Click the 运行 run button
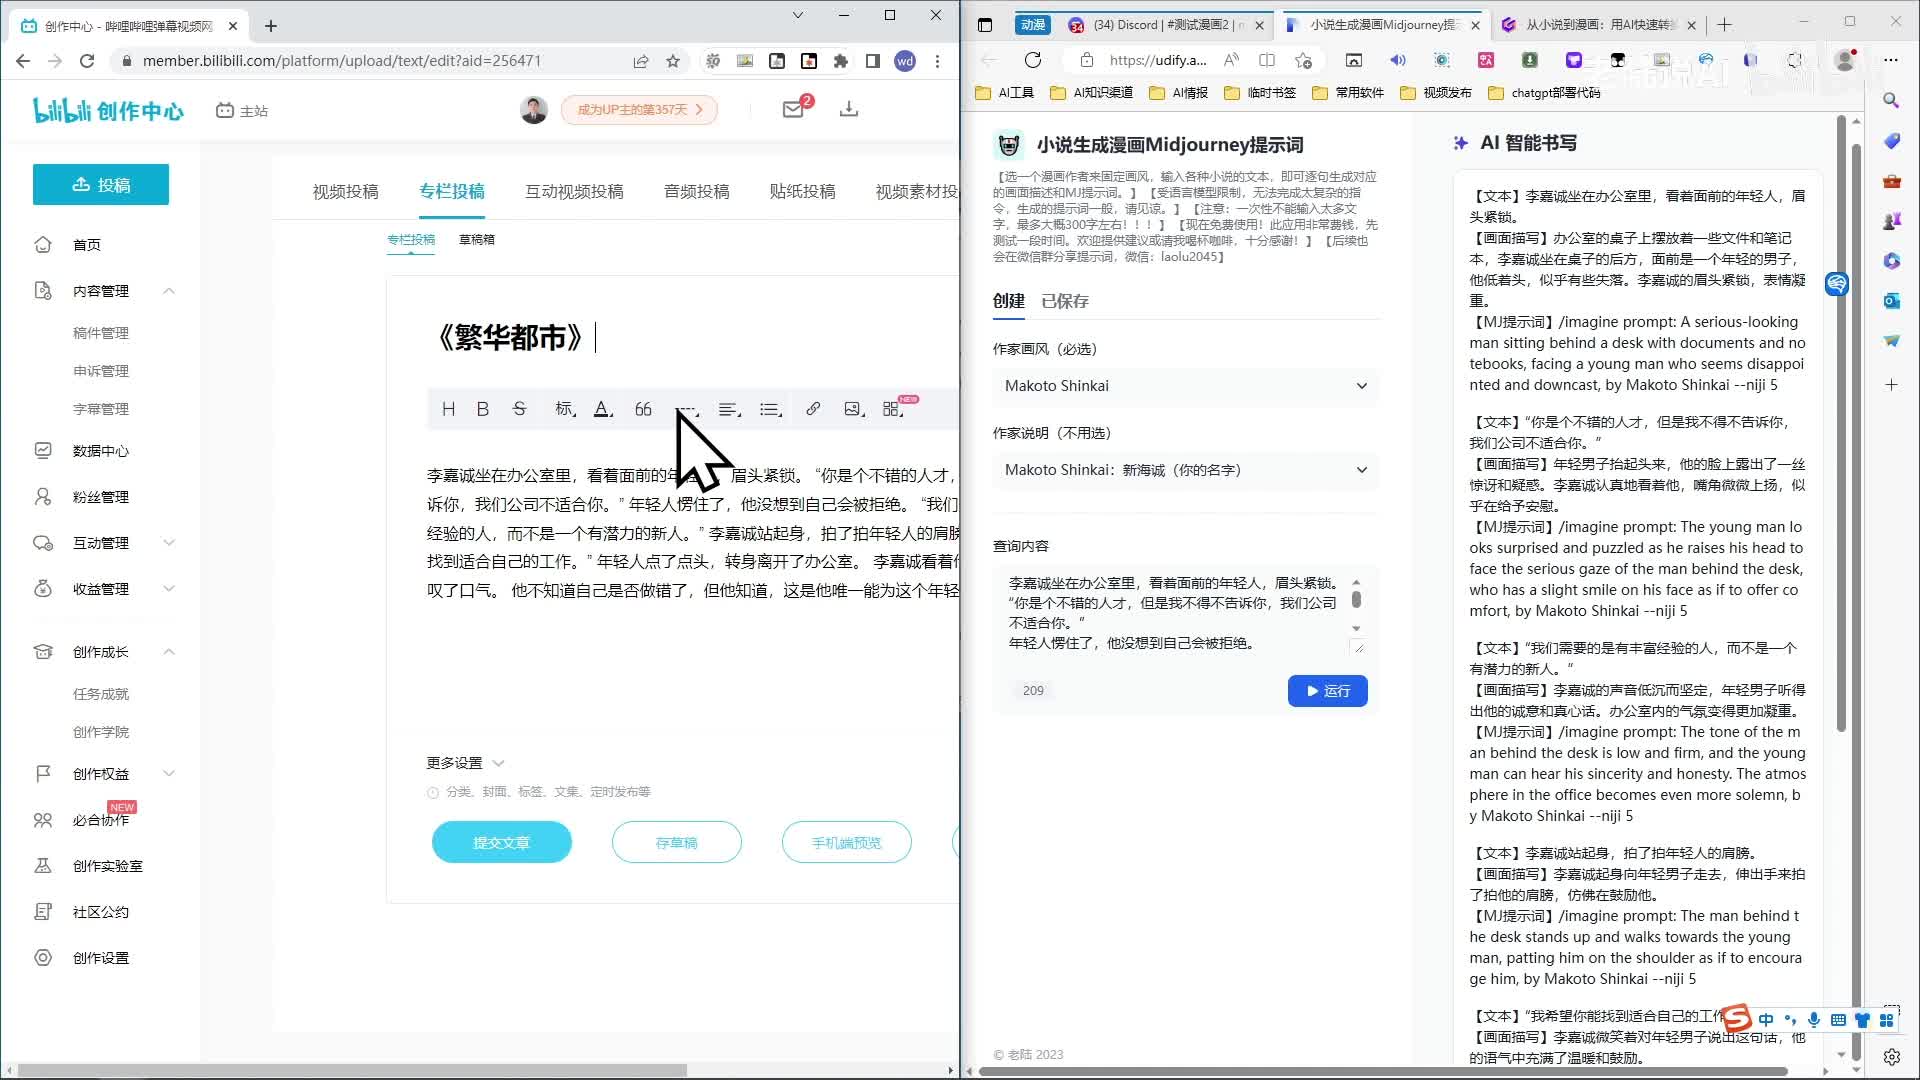 (x=1327, y=691)
